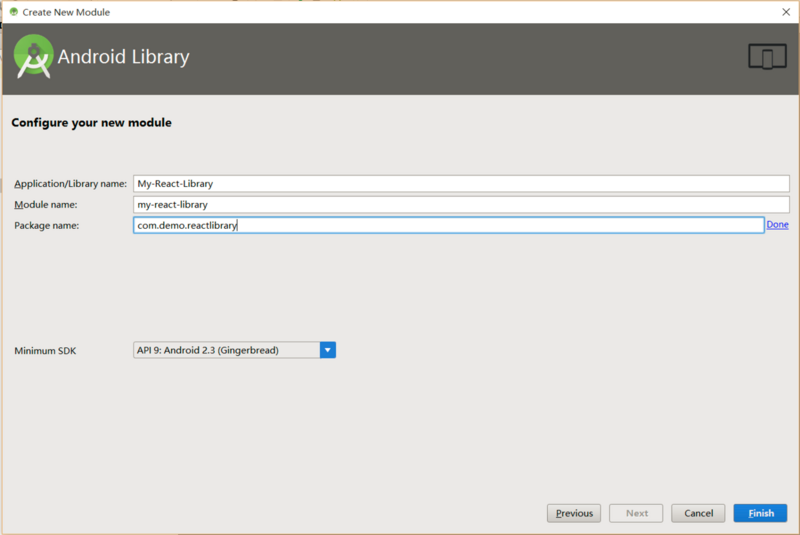
Task: Click the phone and tablet form-factor icon
Action: coord(767,56)
